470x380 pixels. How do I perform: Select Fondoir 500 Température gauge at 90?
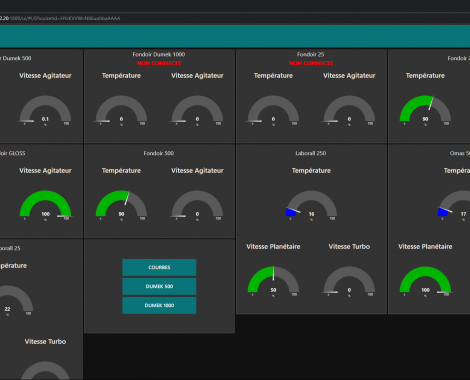click(x=121, y=206)
